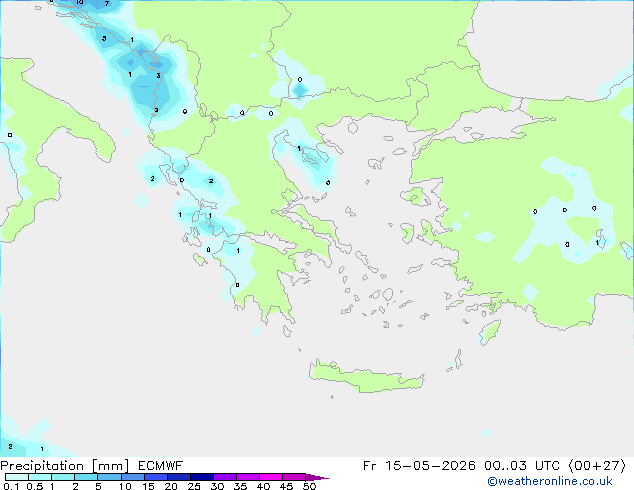Click the '45' legend scale label
Image resolution: width=634 pixels, height=490 pixels.
pos(286,486)
